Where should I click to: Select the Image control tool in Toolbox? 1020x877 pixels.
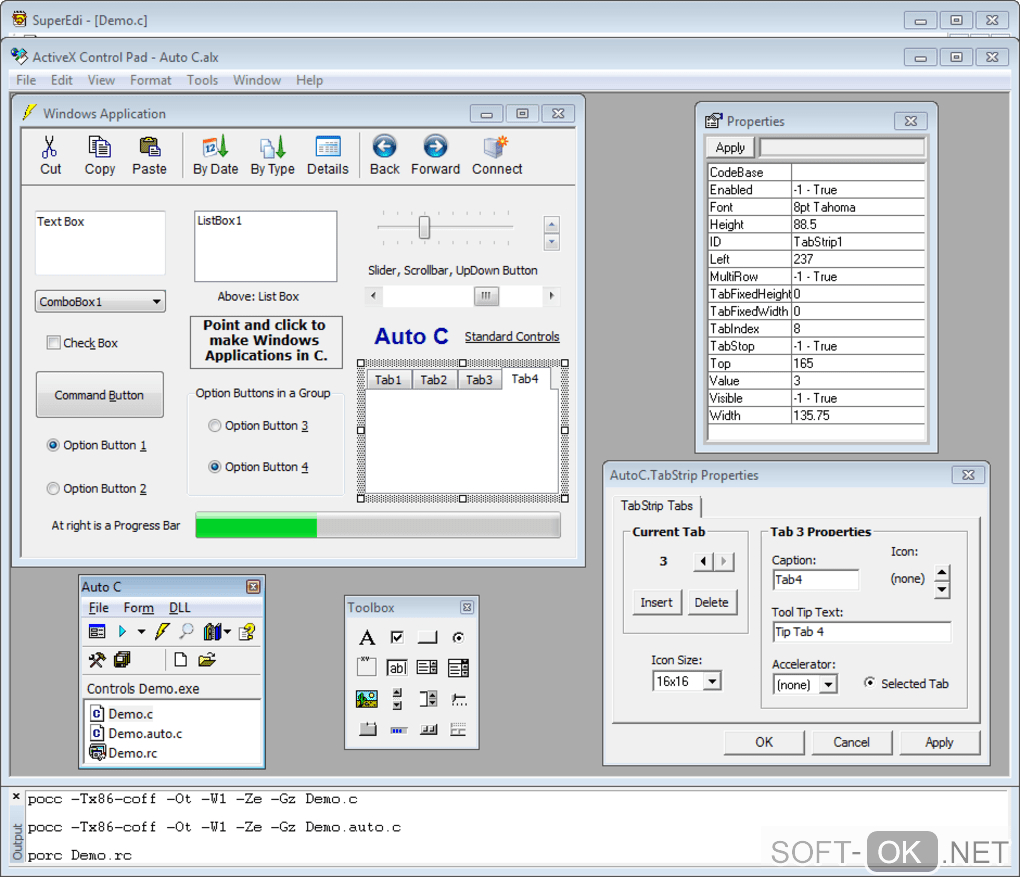coord(367,699)
